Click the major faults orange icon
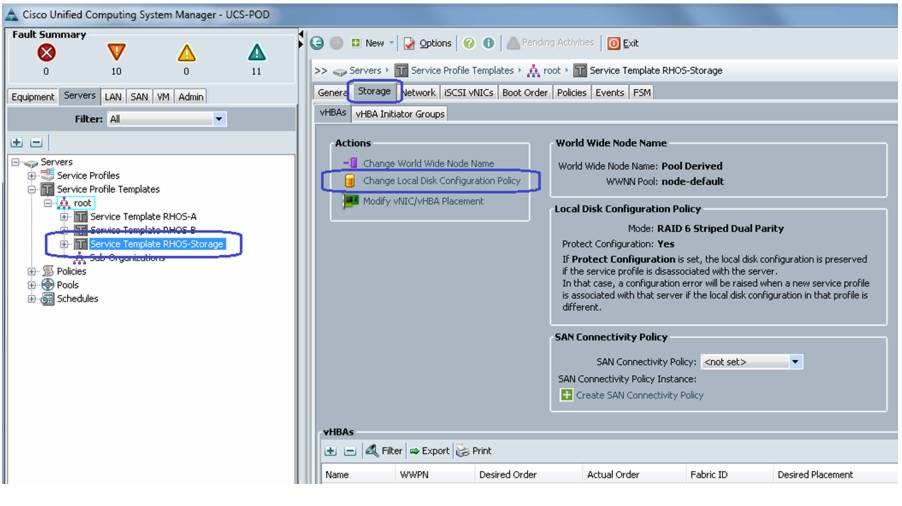This screenshot has height=506, width=902. (116, 52)
